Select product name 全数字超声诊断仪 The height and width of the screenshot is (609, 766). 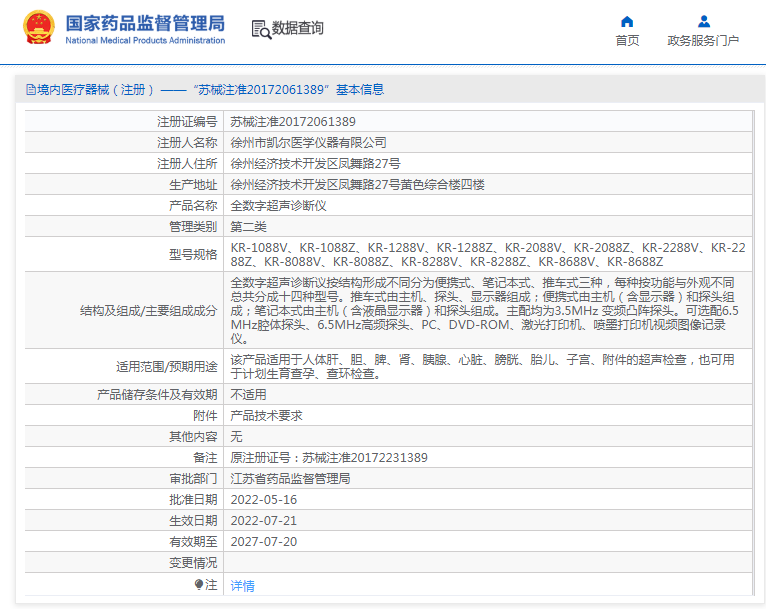[x=278, y=206]
